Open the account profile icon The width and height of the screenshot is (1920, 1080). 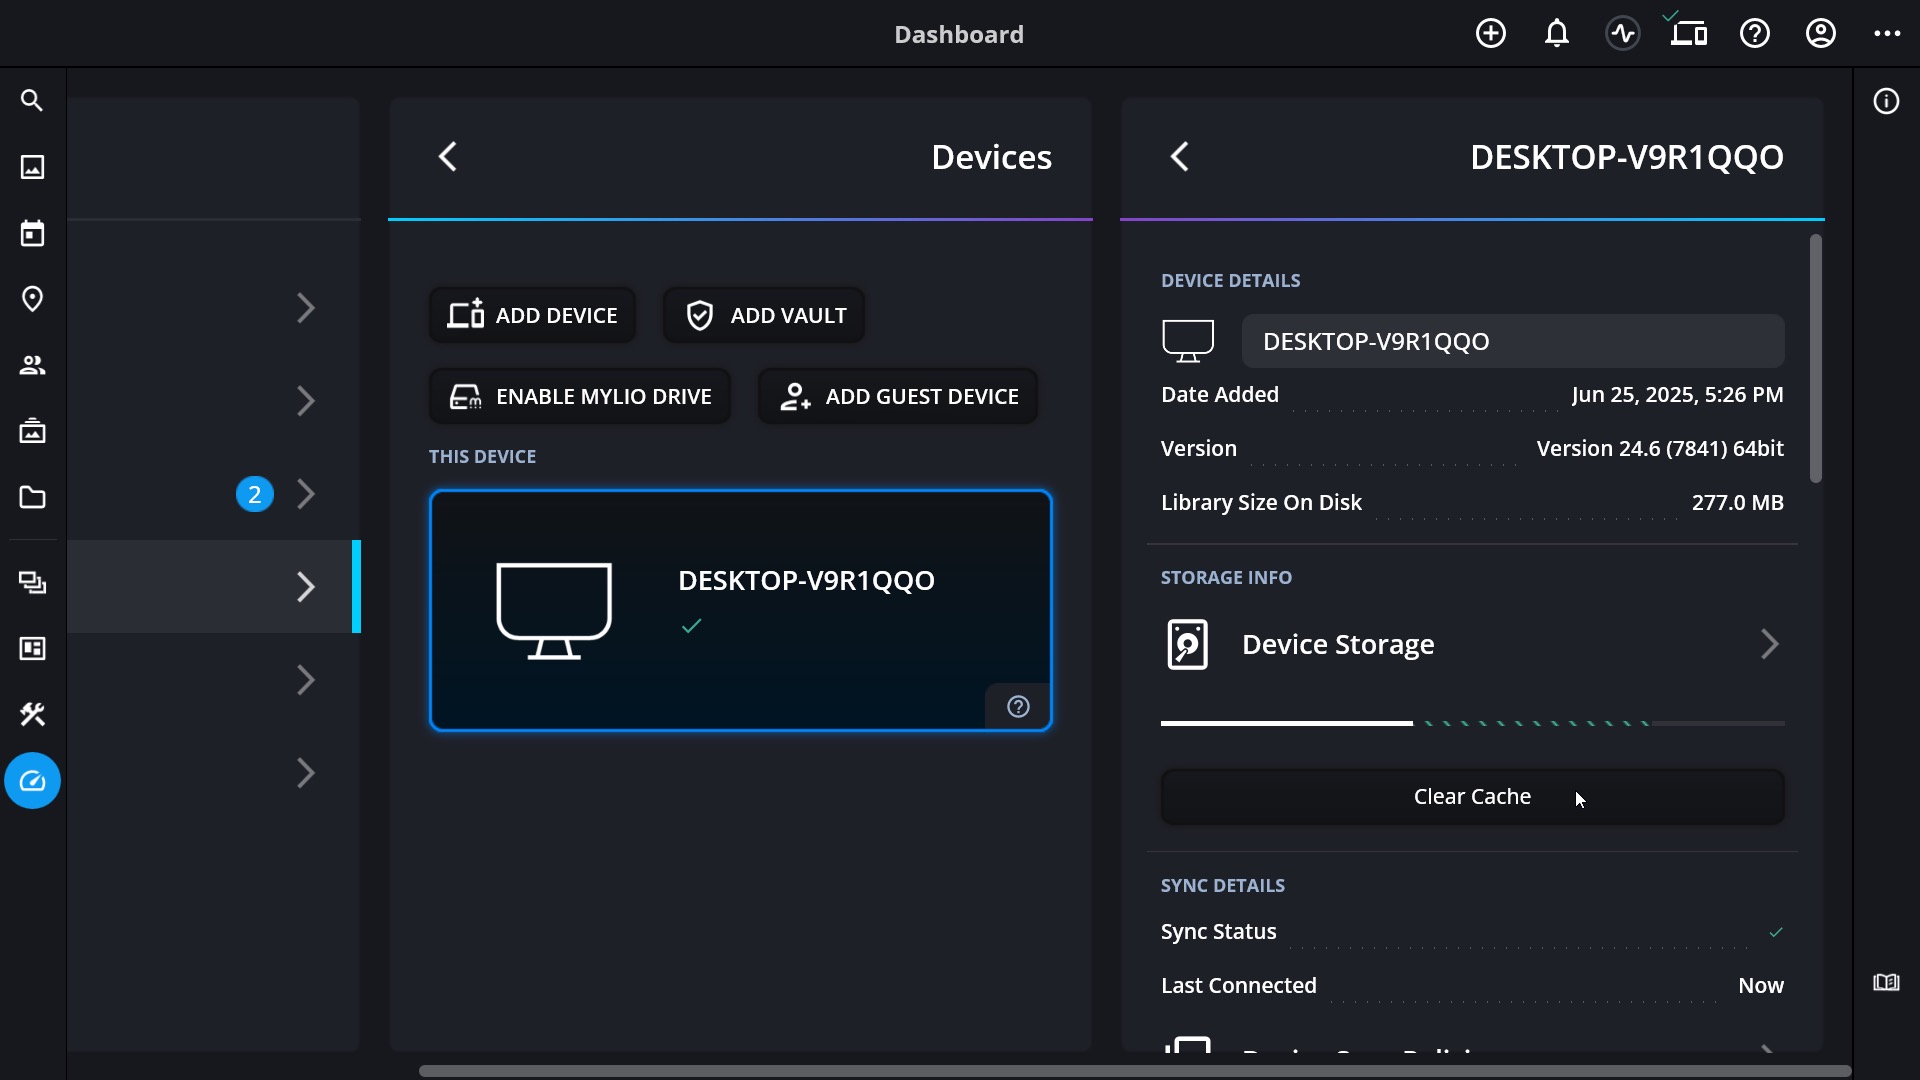pos(1821,34)
